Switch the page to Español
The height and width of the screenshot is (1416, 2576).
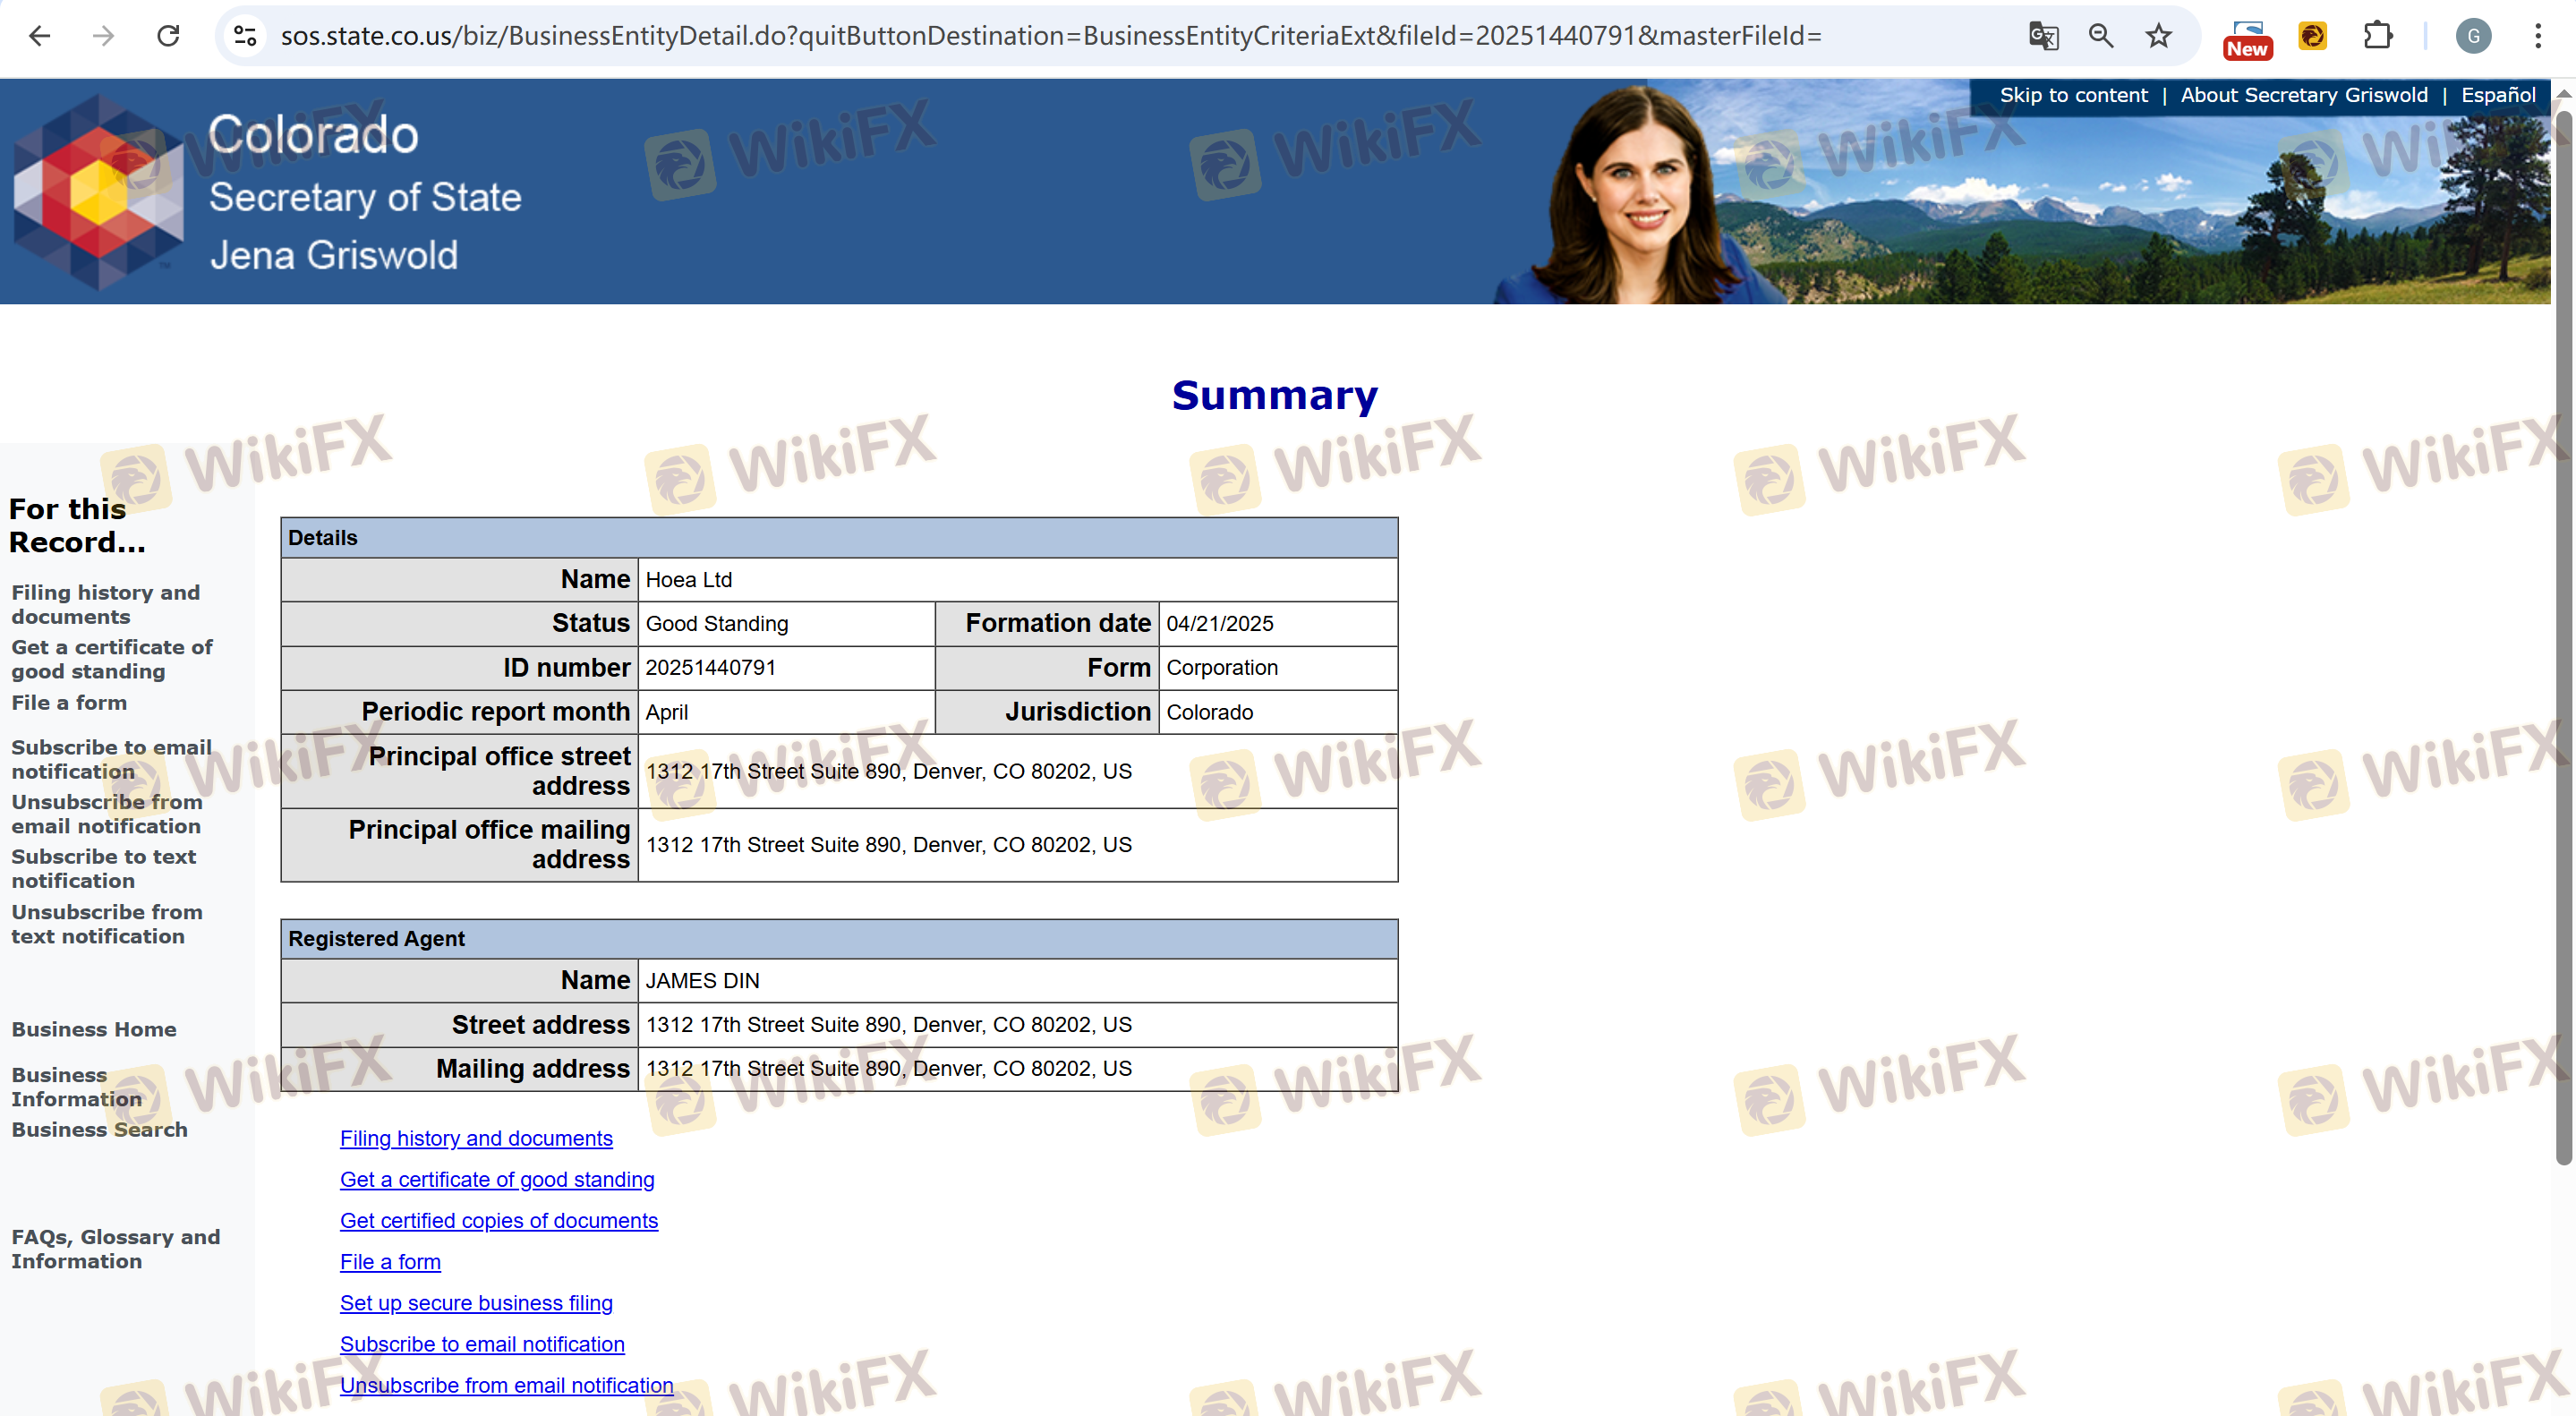click(2497, 95)
